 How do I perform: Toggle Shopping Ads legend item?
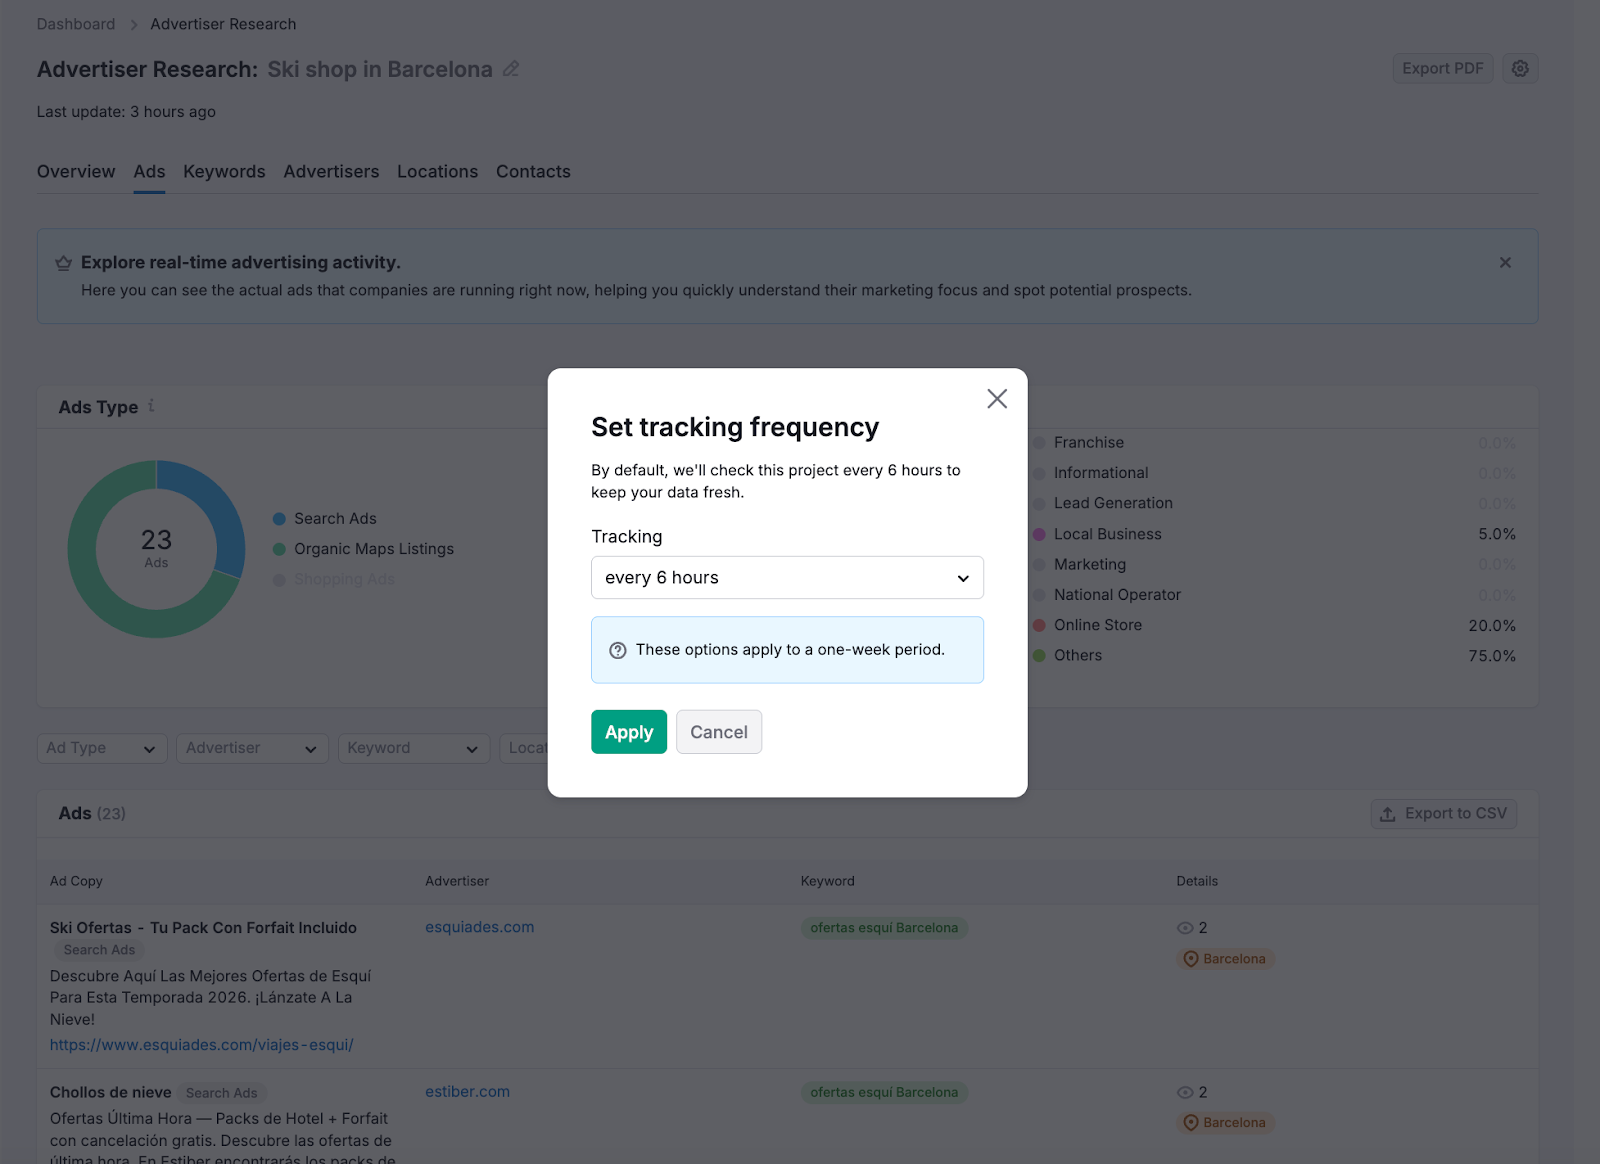pyautogui.click(x=343, y=579)
